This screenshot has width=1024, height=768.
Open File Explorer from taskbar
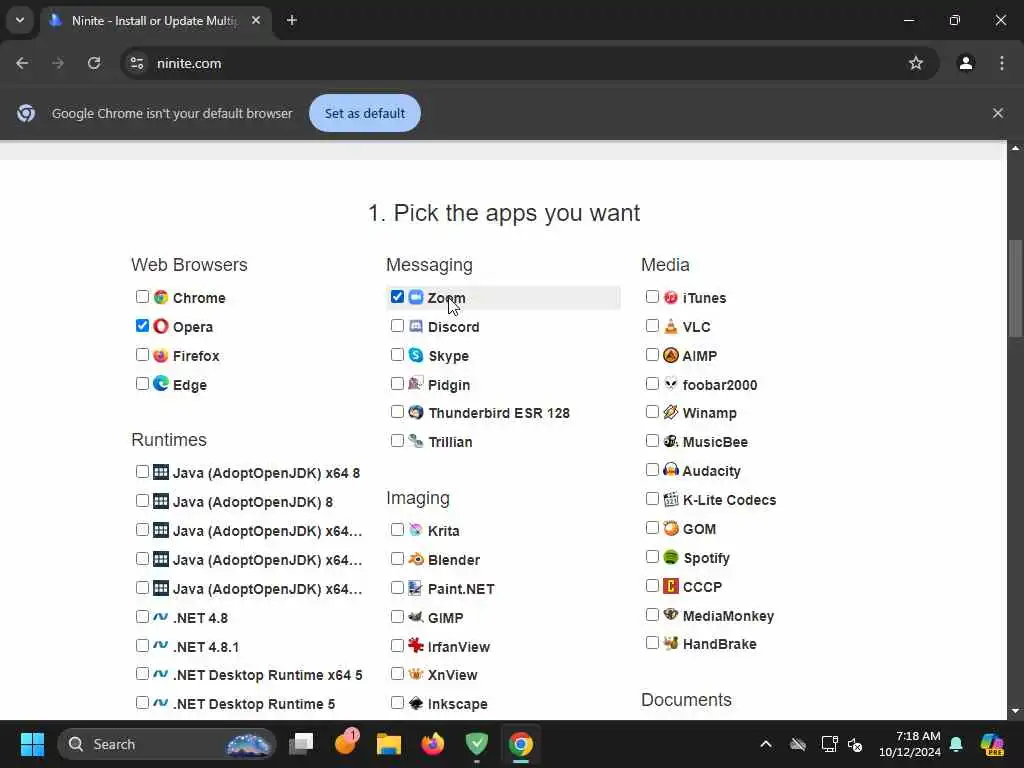click(x=389, y=744)
